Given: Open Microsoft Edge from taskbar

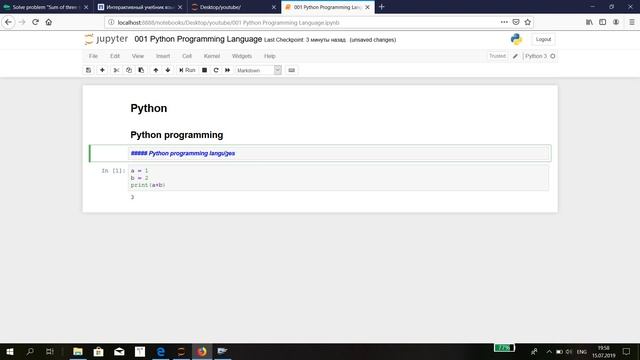Looking at the screenshot, I should point(160,351).
